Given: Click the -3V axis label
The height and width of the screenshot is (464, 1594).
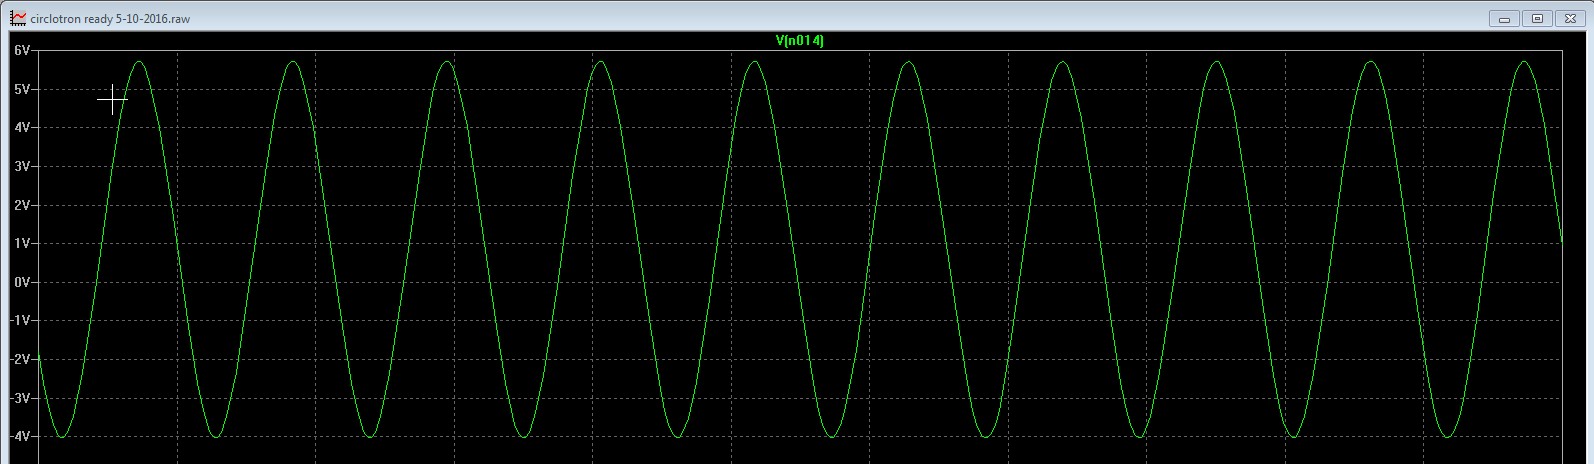Looking at the screenshot, I should pos(20,399).
